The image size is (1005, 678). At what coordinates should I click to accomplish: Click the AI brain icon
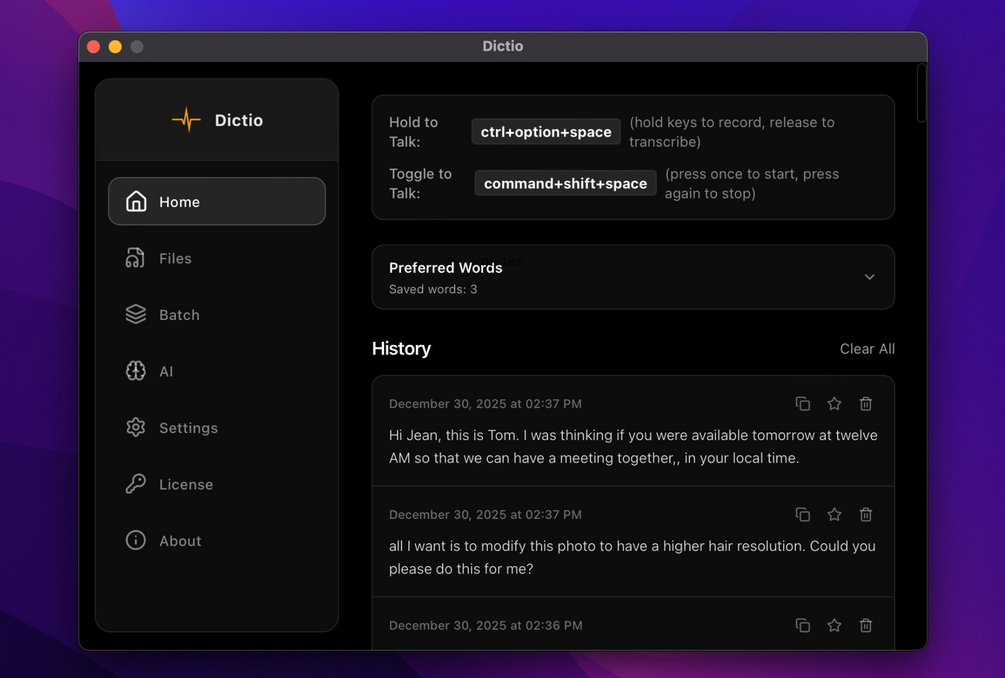135,371
